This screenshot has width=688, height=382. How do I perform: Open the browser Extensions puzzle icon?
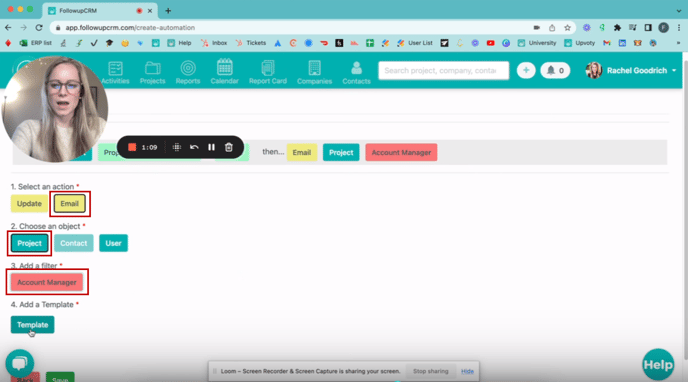coord(617,28)
